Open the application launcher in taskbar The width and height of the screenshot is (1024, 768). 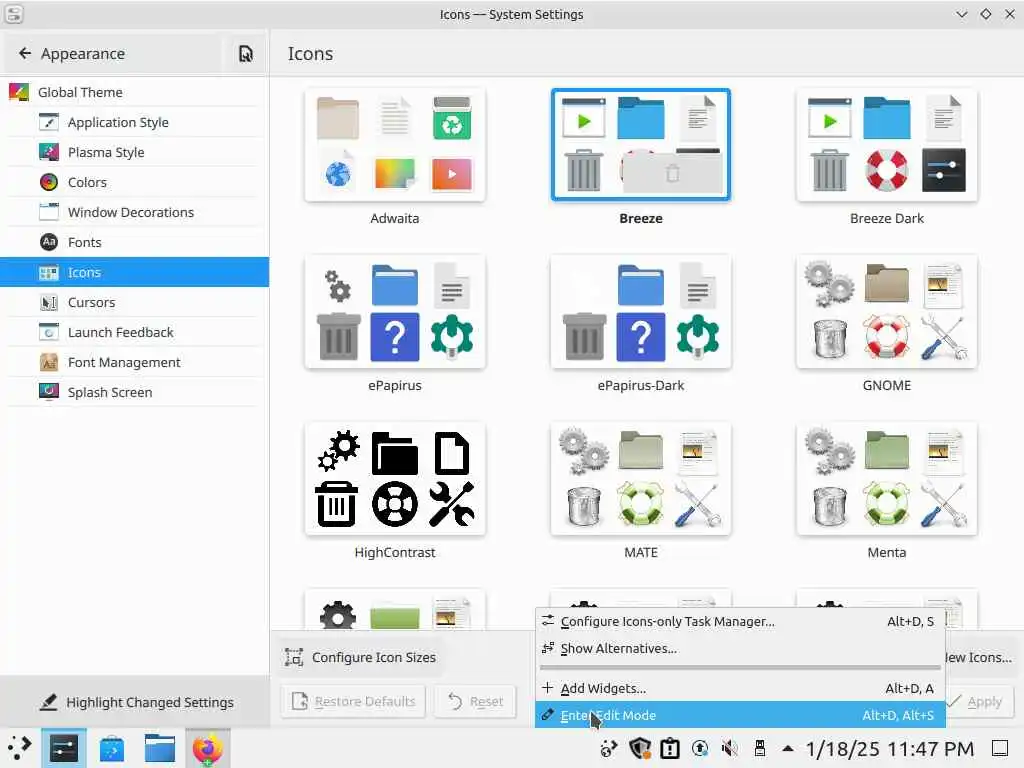(20, 748)
